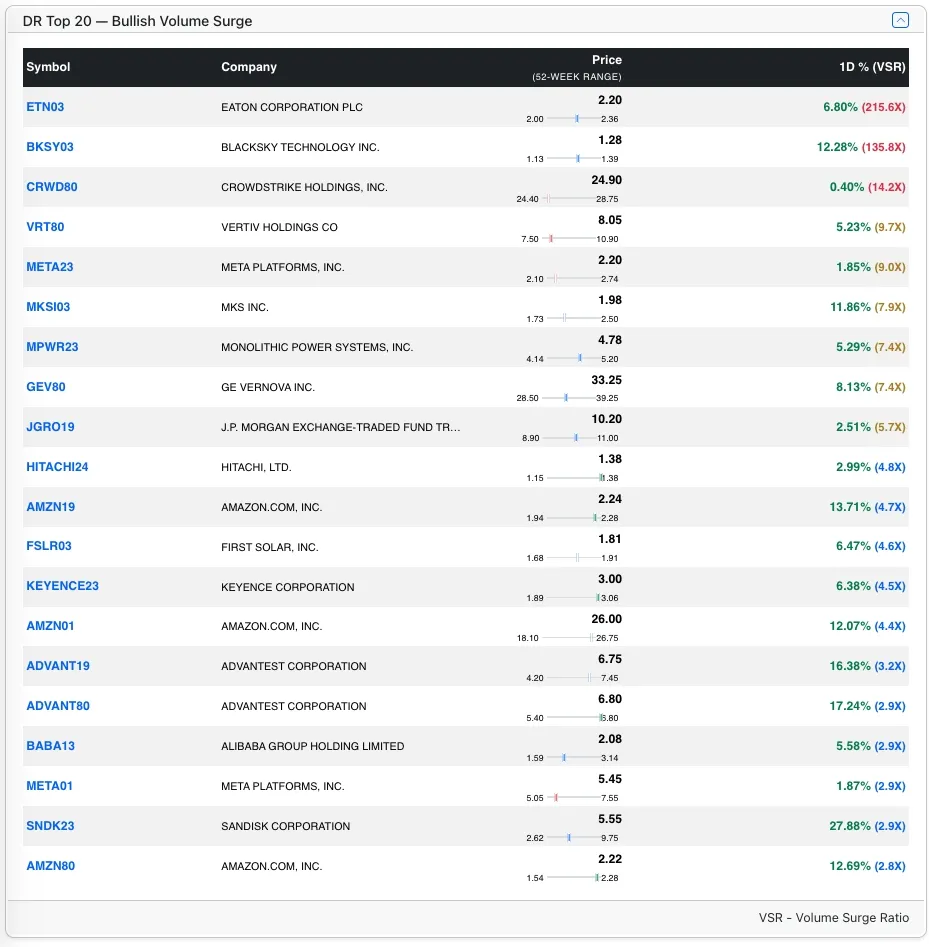
Task: Select ALIBABA GROUP HOLDING LIMITED text
Action: tap(312, 746)
